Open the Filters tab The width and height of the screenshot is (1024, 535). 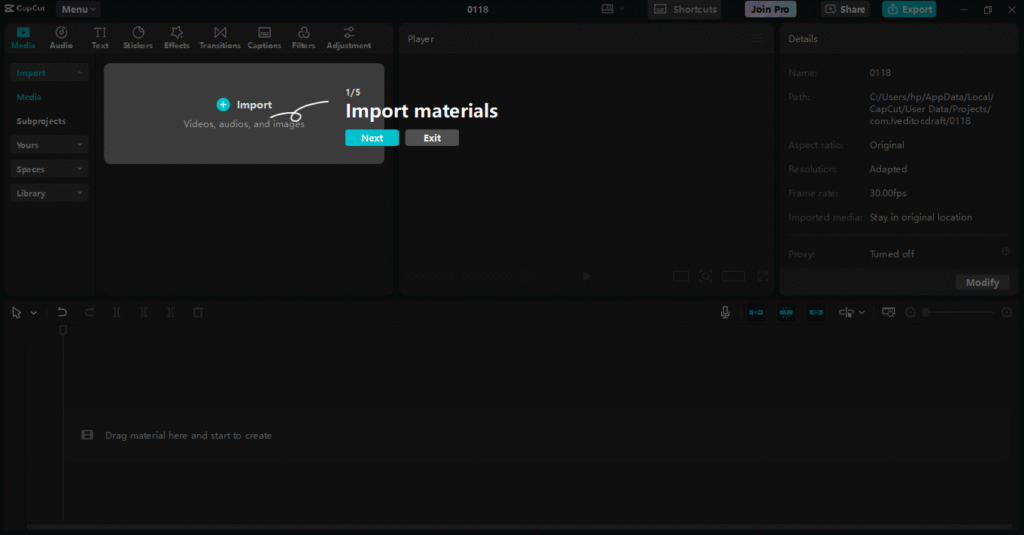click(x=304, y=38)
